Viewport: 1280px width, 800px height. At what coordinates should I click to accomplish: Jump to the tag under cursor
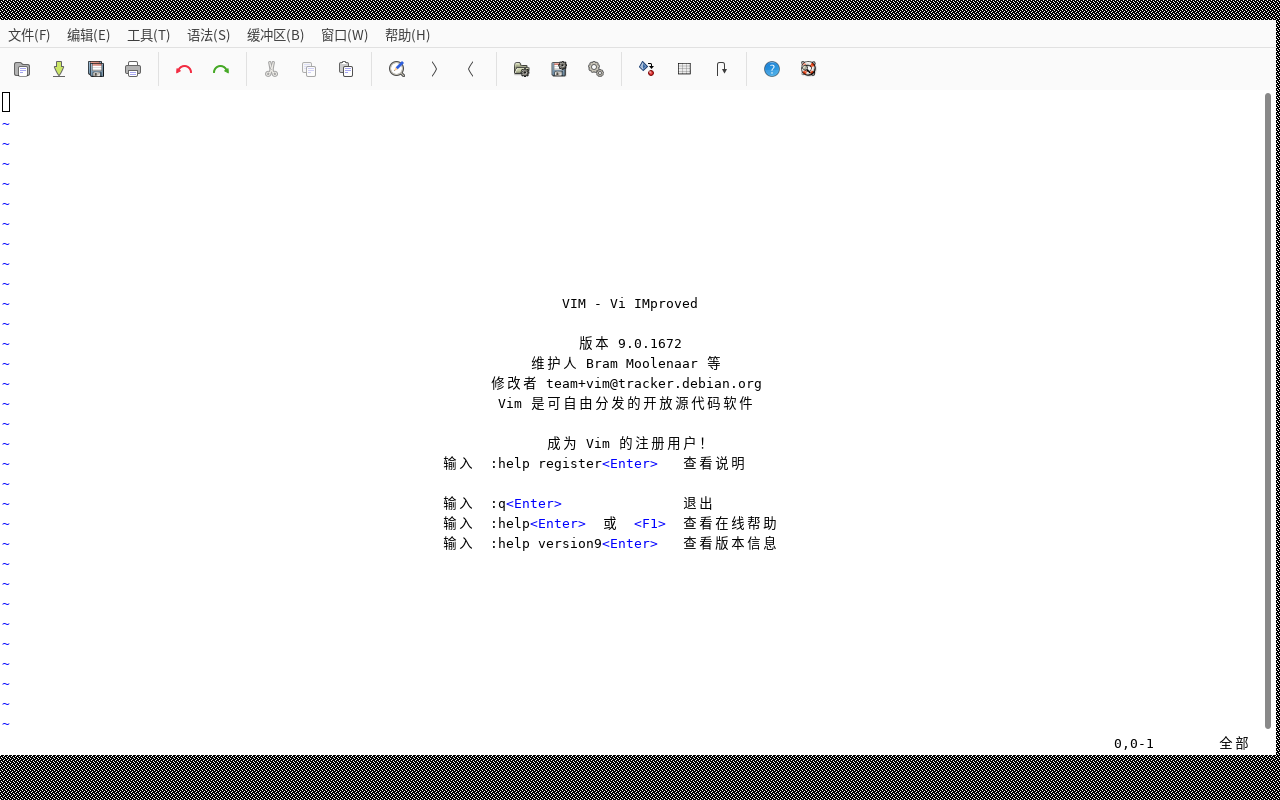click(721, 68)
